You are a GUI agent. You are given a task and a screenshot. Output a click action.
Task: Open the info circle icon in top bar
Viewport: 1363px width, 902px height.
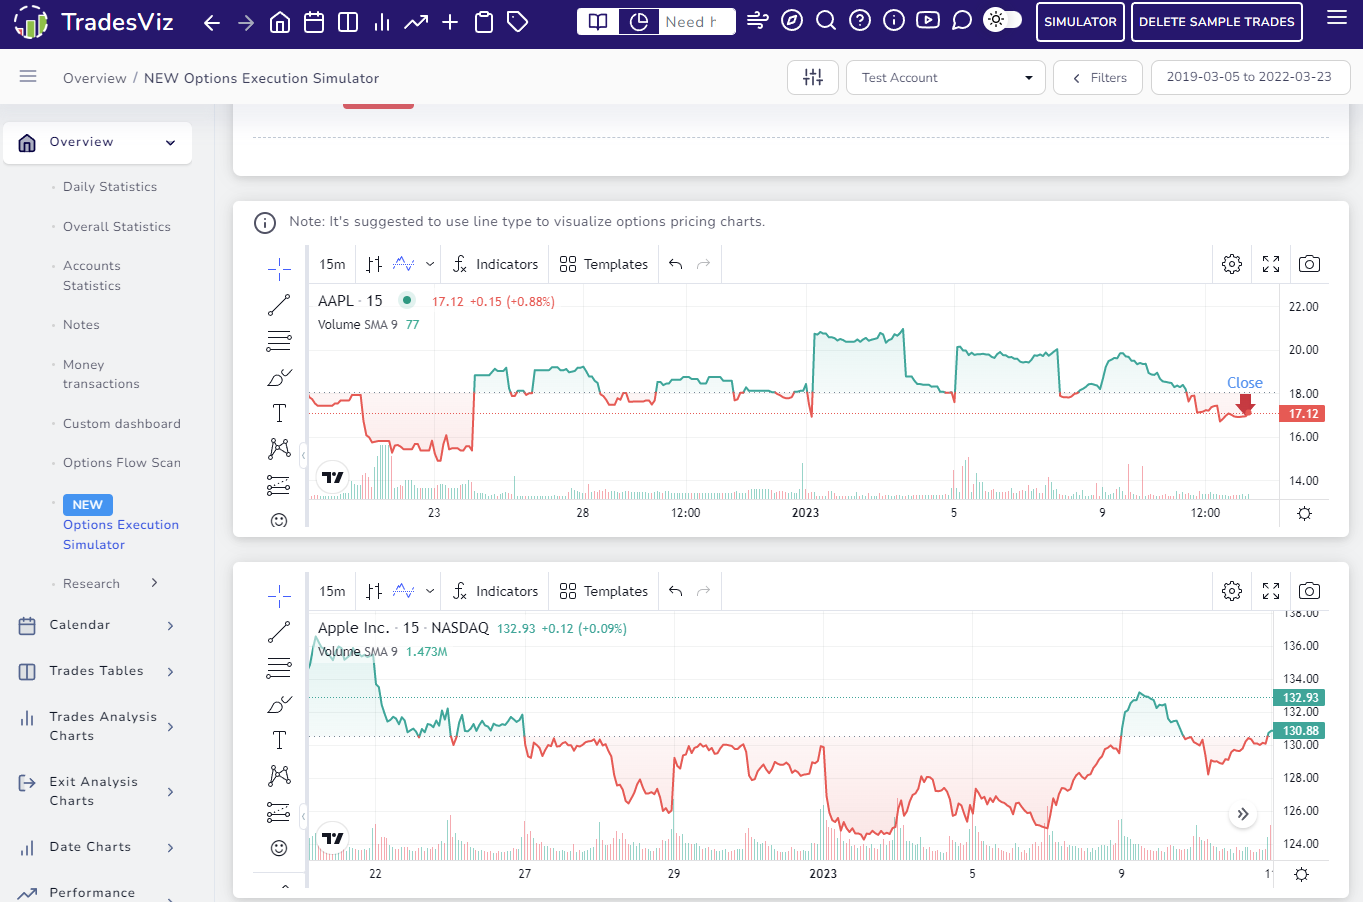coord(894,20)
